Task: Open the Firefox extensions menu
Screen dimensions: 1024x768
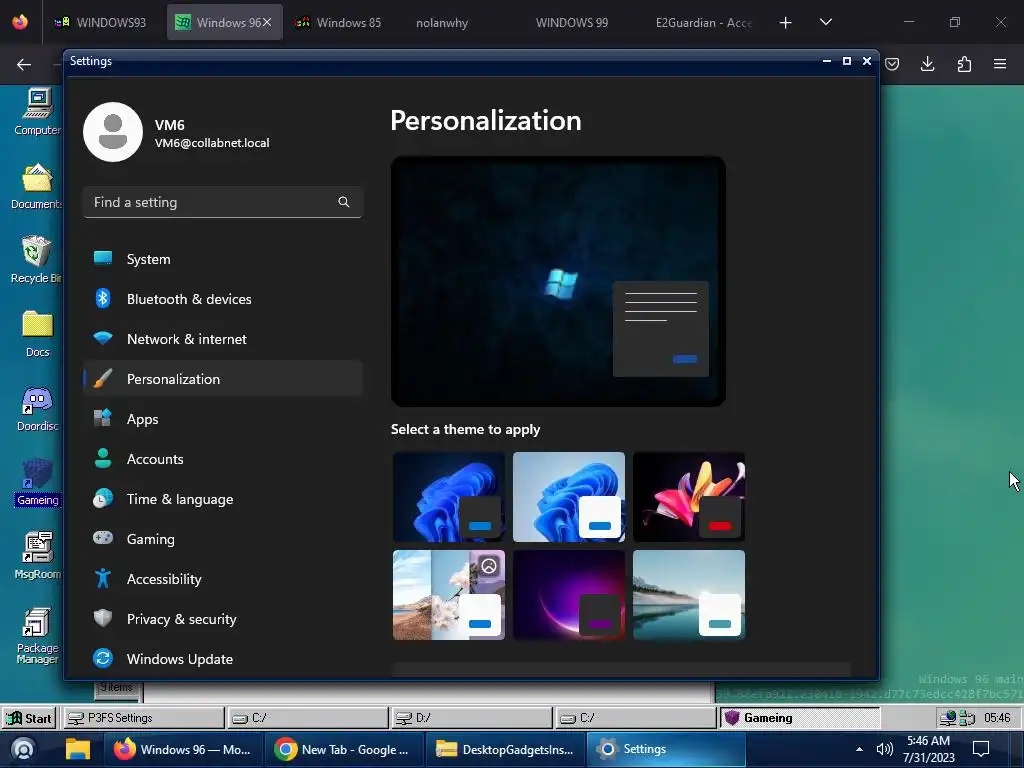Action: coord(964,64)
